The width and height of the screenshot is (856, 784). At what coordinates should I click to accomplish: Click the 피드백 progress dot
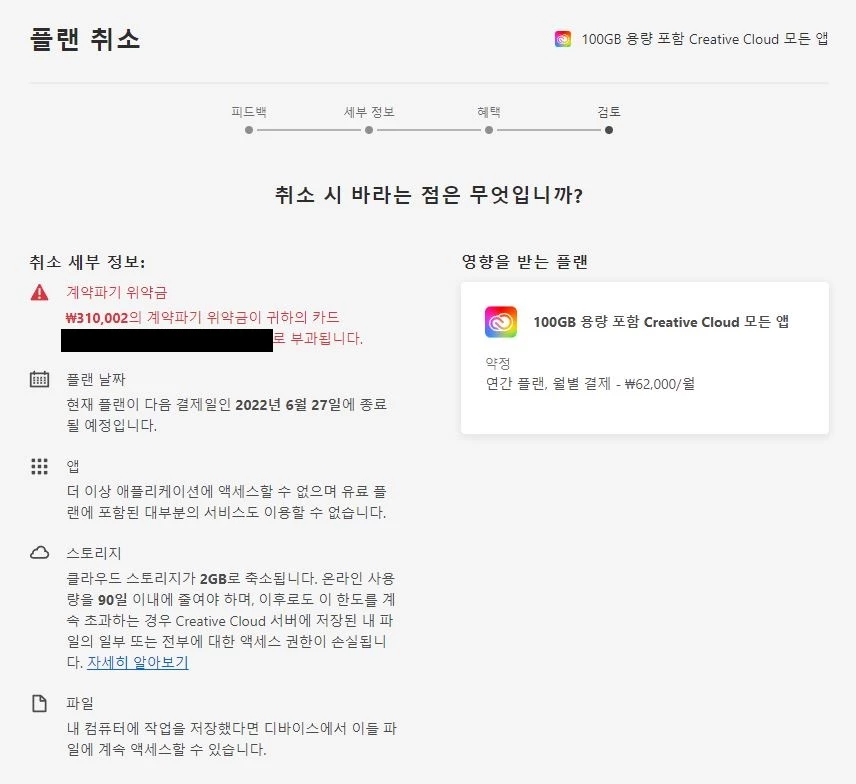click(x=249, y=130)
